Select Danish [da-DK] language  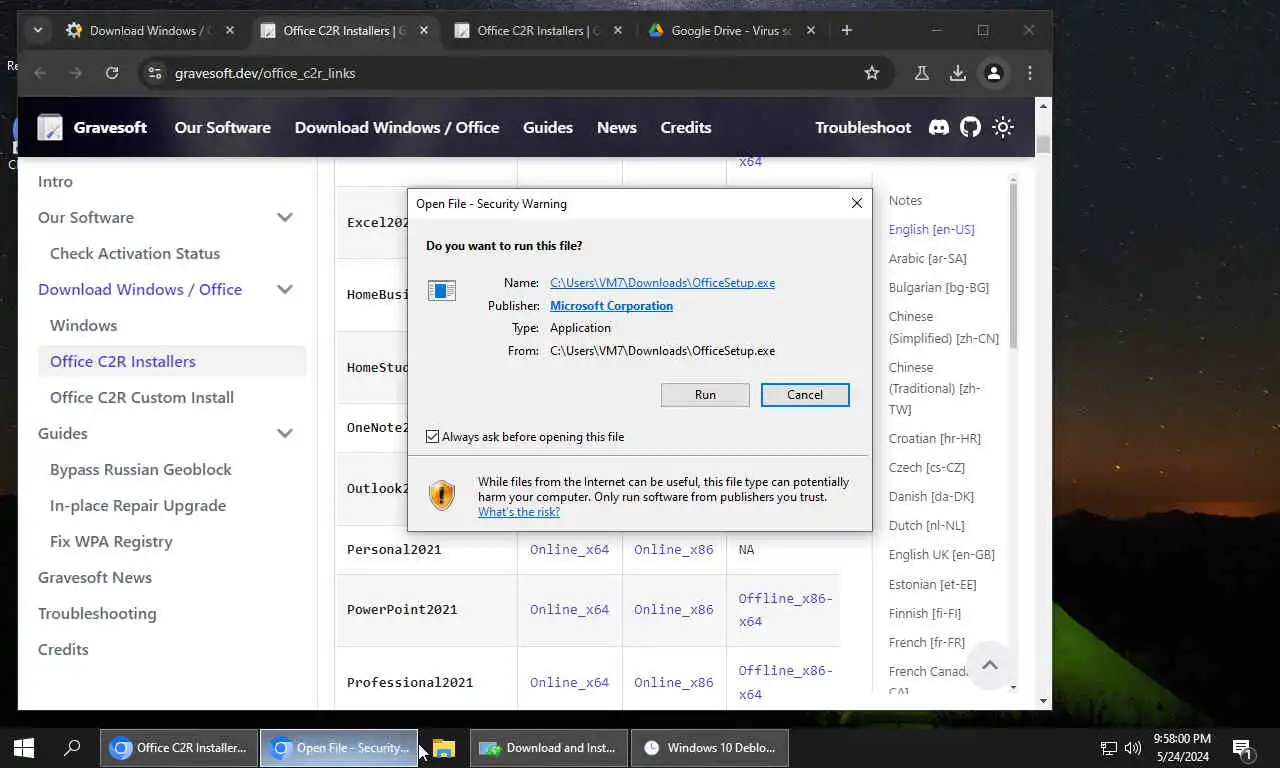pyautogui.click(x=931, y=496)
